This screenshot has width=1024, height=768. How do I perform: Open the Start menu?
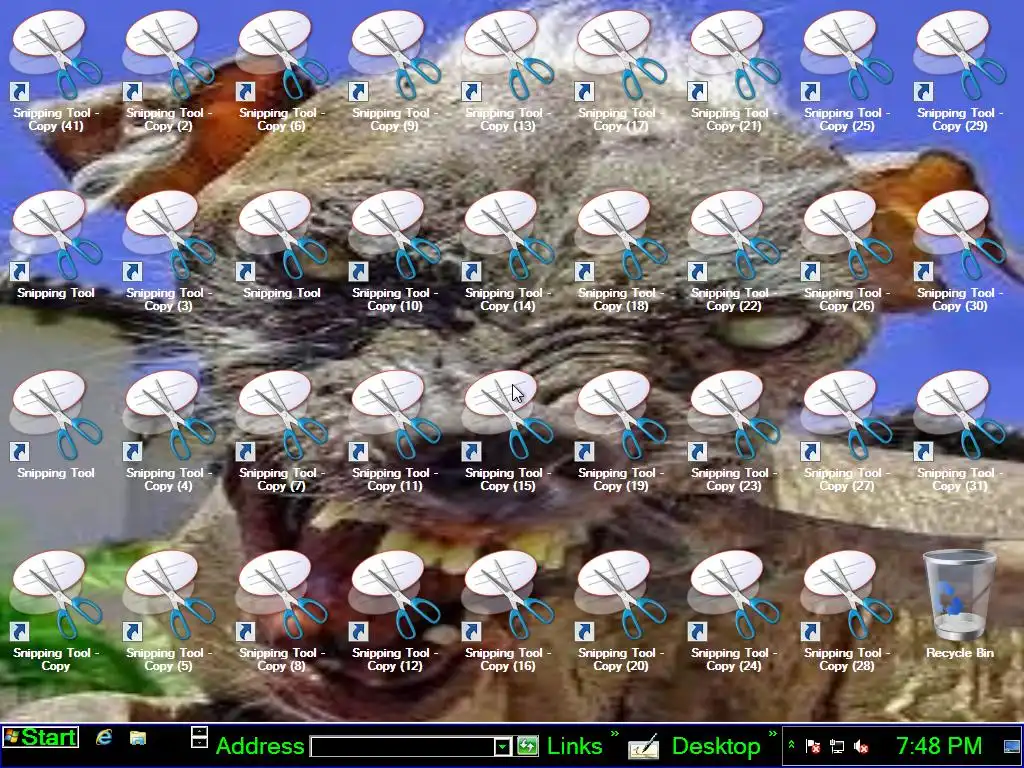[40, 737]
